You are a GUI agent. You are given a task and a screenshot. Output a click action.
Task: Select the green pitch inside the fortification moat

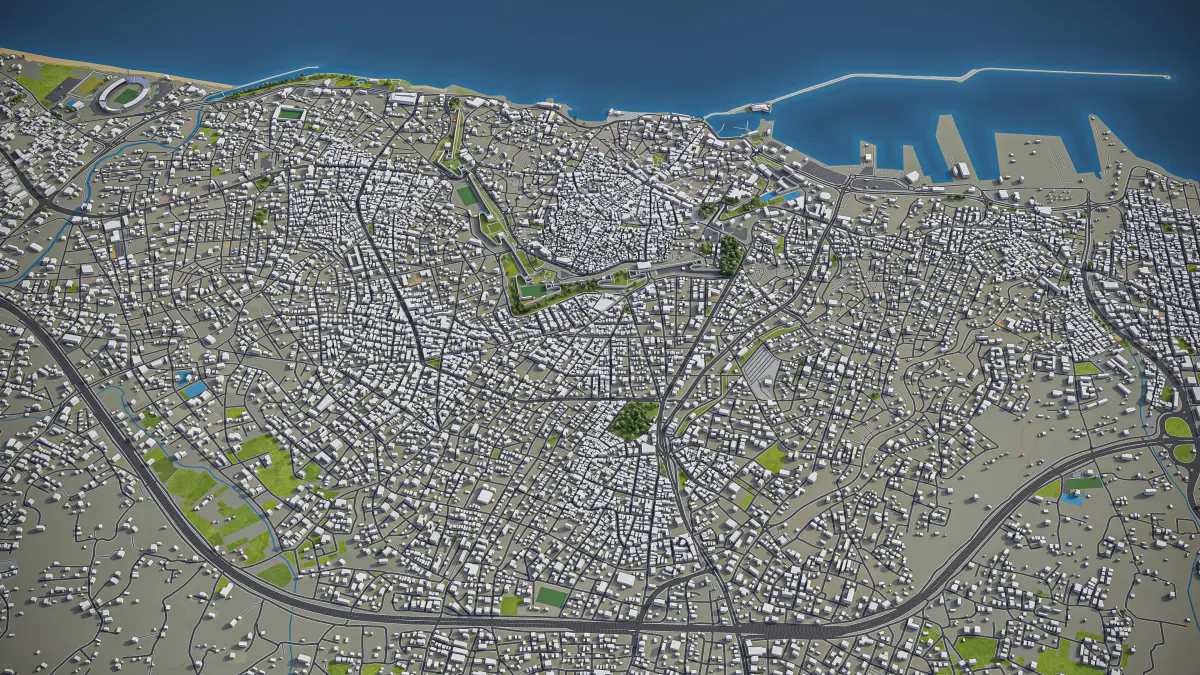533,291
